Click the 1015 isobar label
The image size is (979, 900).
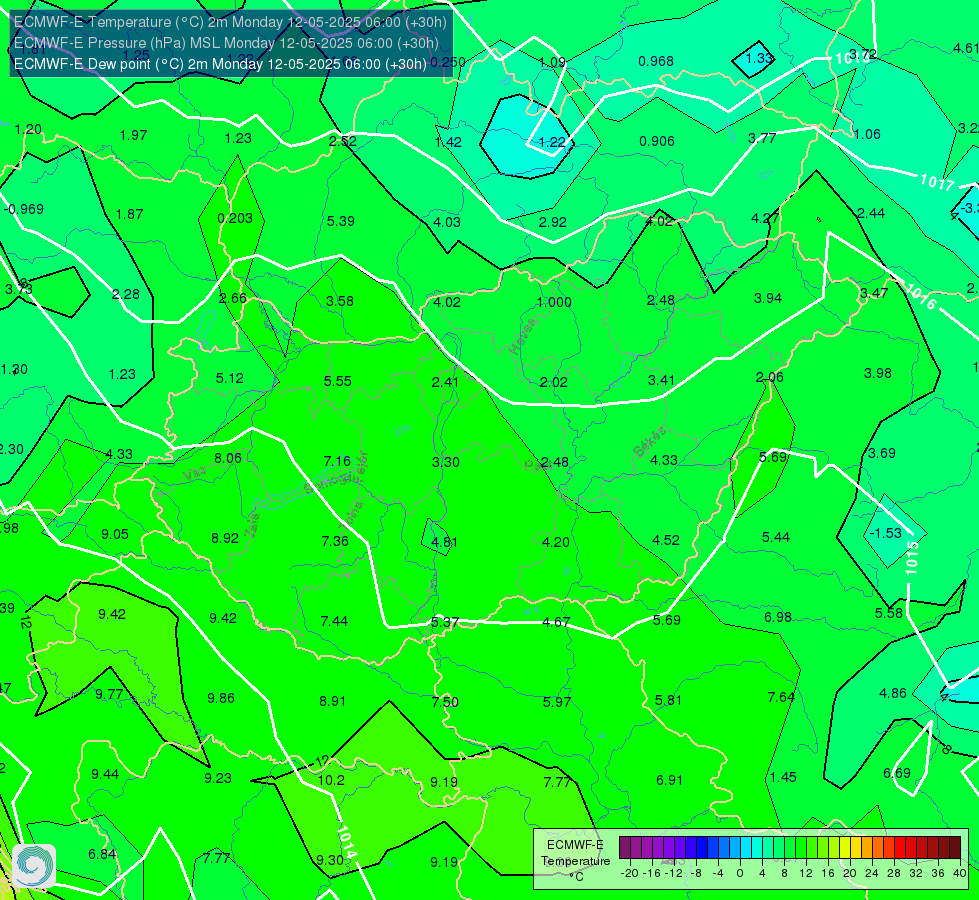coord(912,558)
